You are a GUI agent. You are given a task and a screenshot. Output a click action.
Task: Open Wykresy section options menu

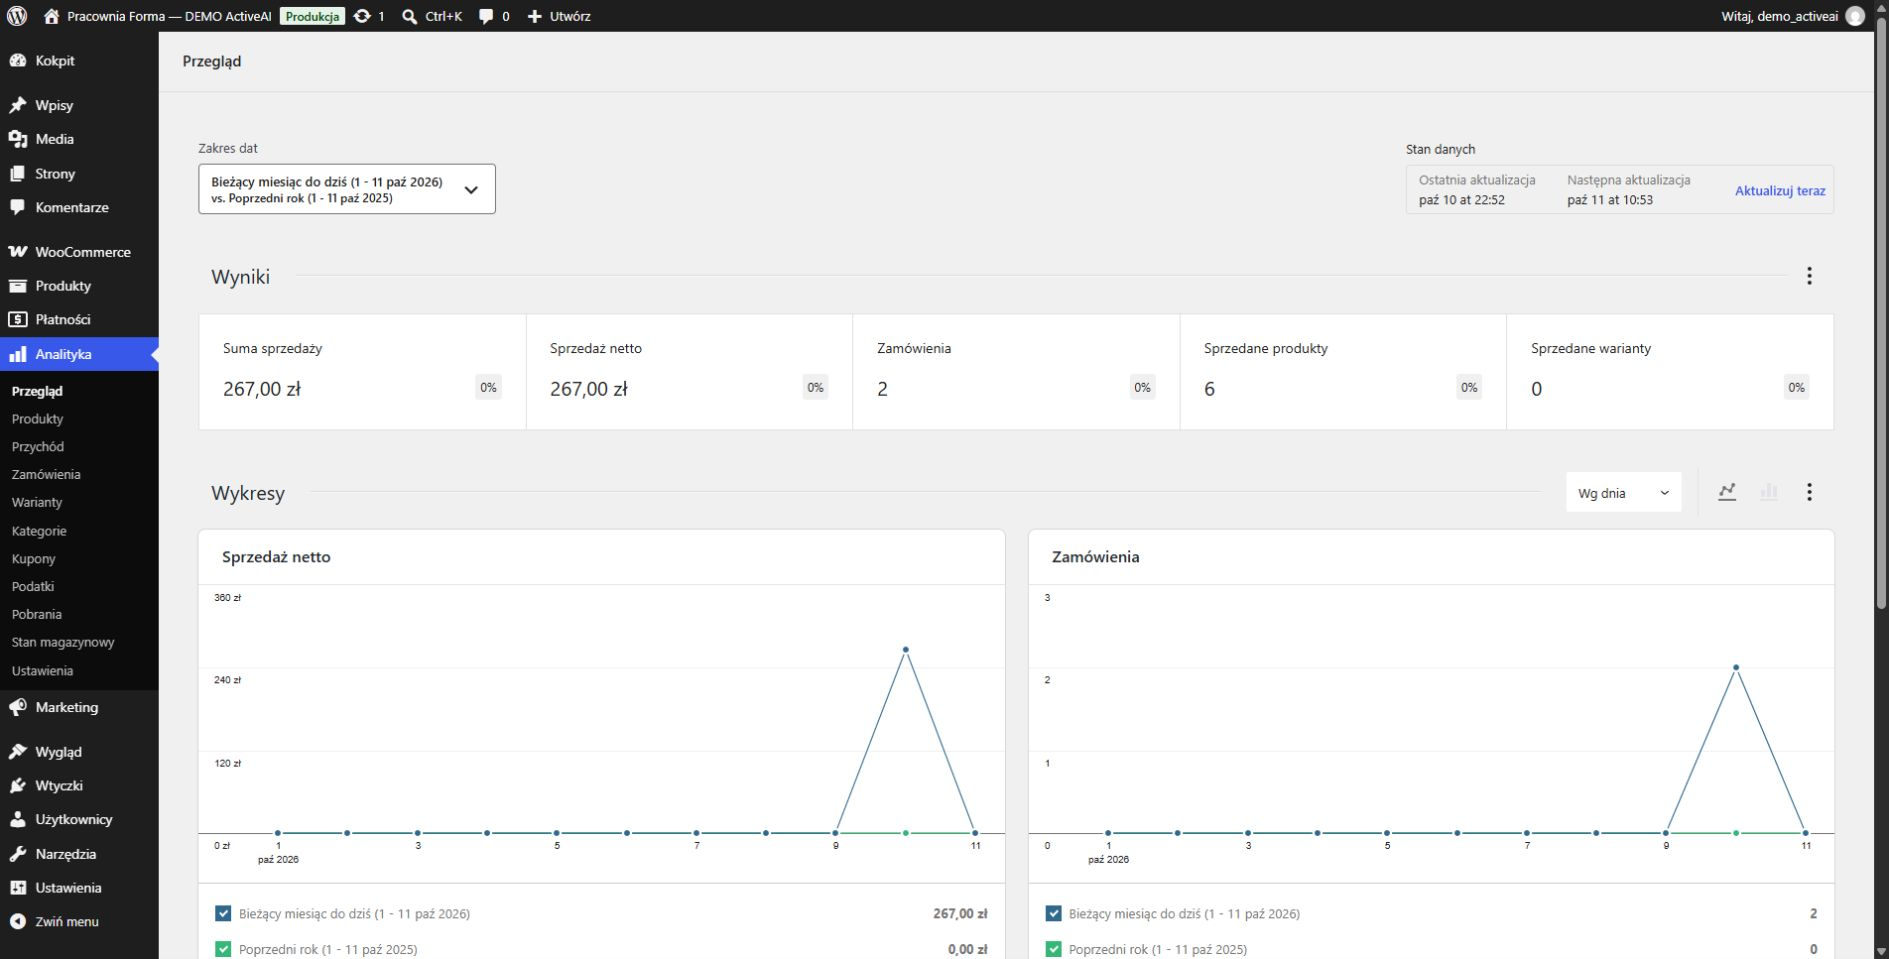[x=1809, y=492]
